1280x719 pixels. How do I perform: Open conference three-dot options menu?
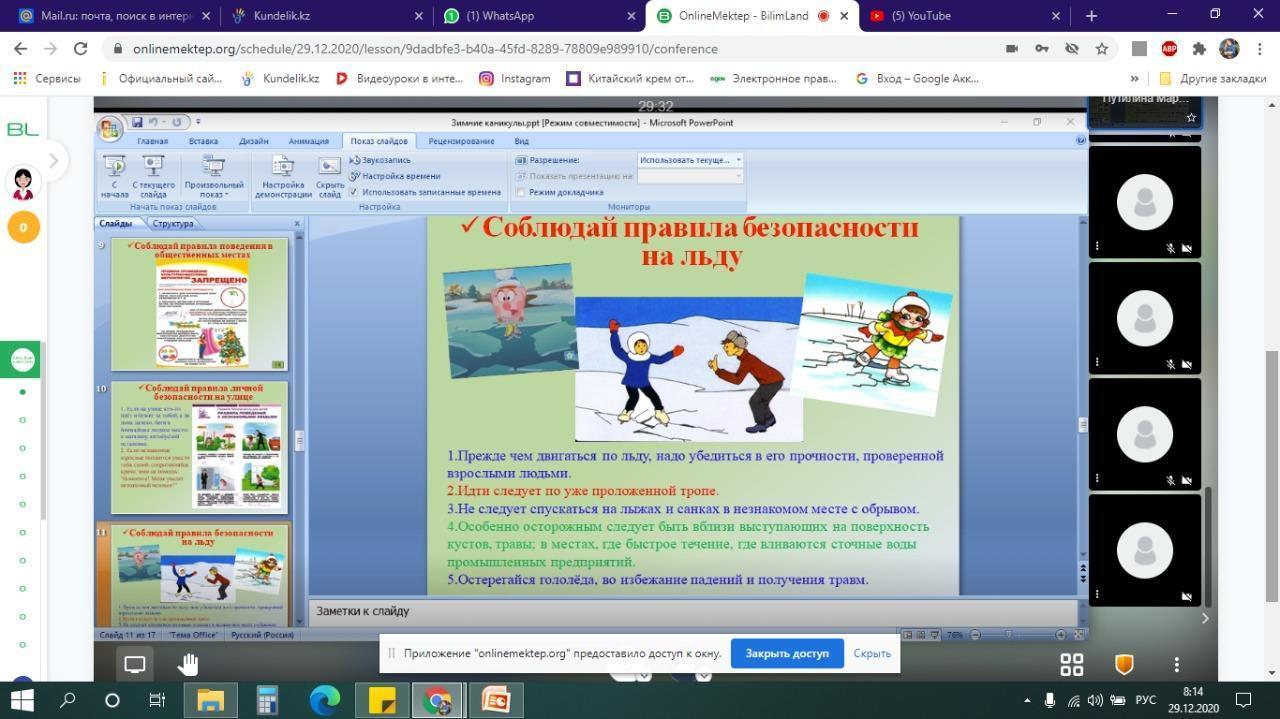[x=1176, y=664]
